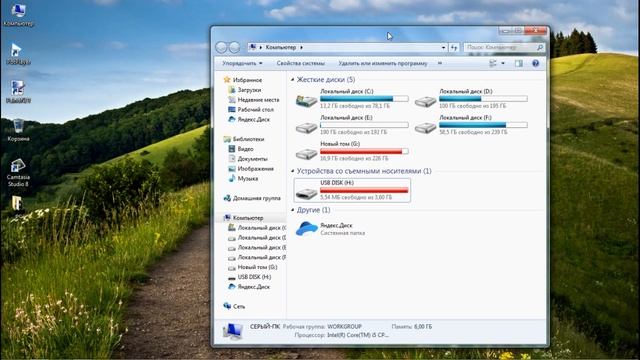
Task: Click USB DISK (H:) red capacity bar
Action: click(364, 190)
